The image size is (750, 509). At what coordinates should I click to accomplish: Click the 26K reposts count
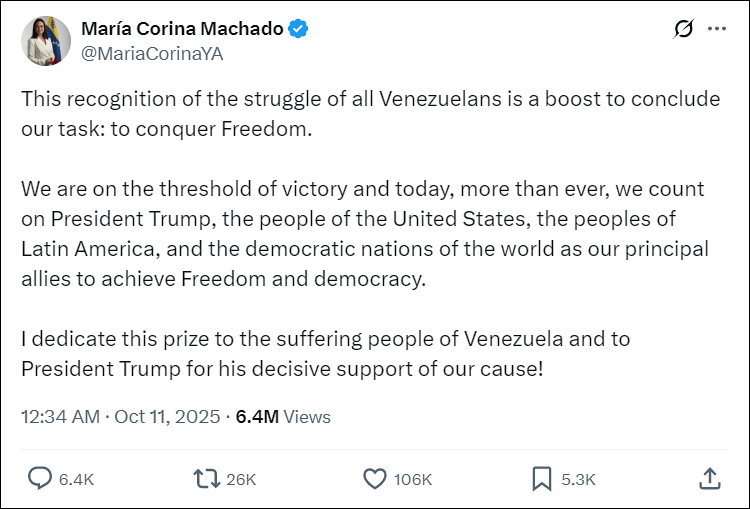tap(241, 480)
